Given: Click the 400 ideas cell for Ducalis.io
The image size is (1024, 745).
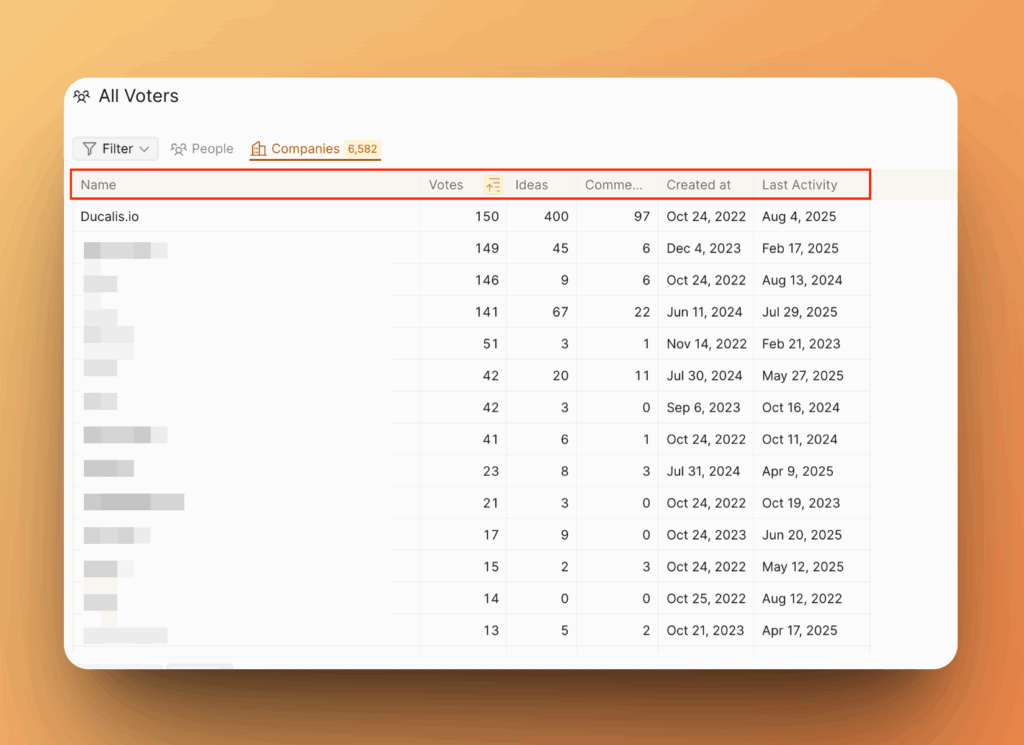Looking at the screenshot, I should point(556,216).
